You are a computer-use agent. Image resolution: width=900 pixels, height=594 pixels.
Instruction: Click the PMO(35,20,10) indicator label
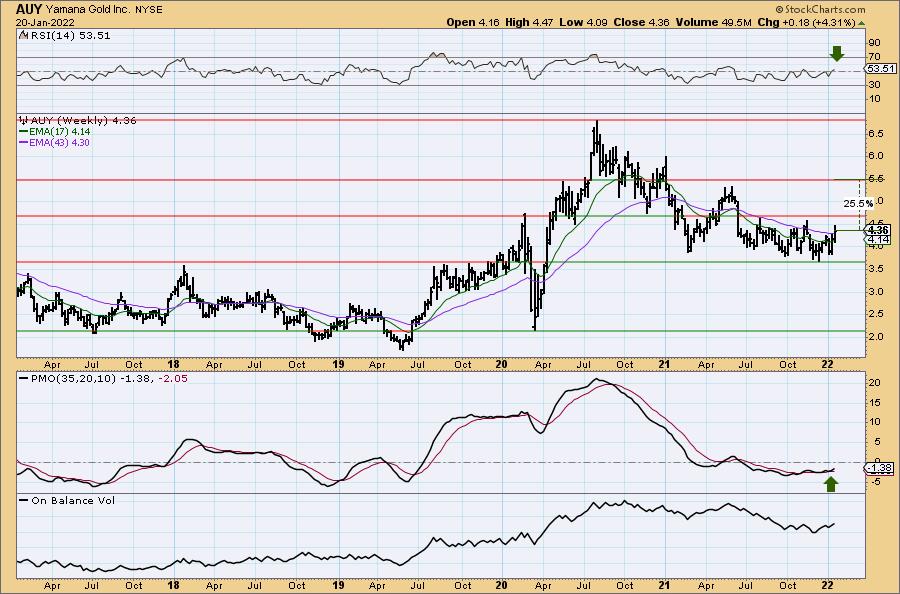point(73,379)
